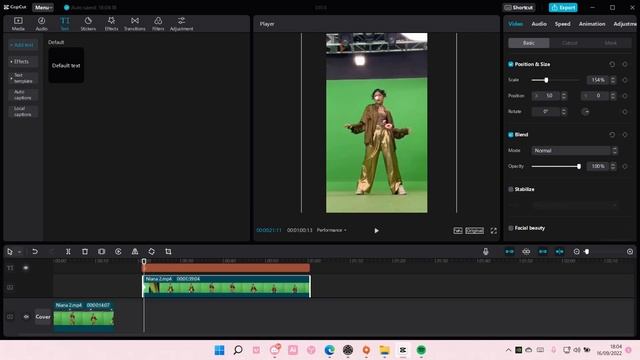The height and width of the screenshot is (360, 640).
Task: Click the player aspect ratio icon
Action: [475, 231]
